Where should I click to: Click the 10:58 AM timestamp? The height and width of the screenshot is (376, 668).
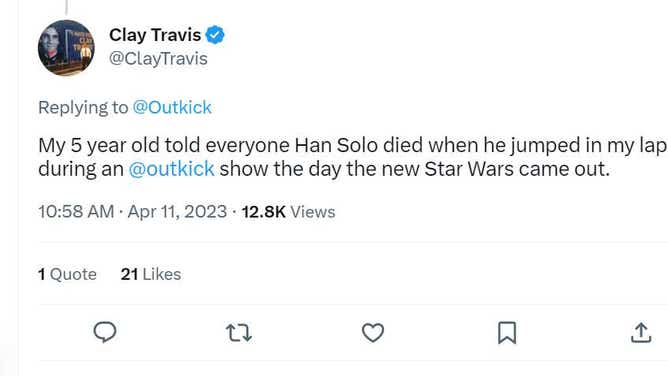pyautogui.click(x=76, y=212)
